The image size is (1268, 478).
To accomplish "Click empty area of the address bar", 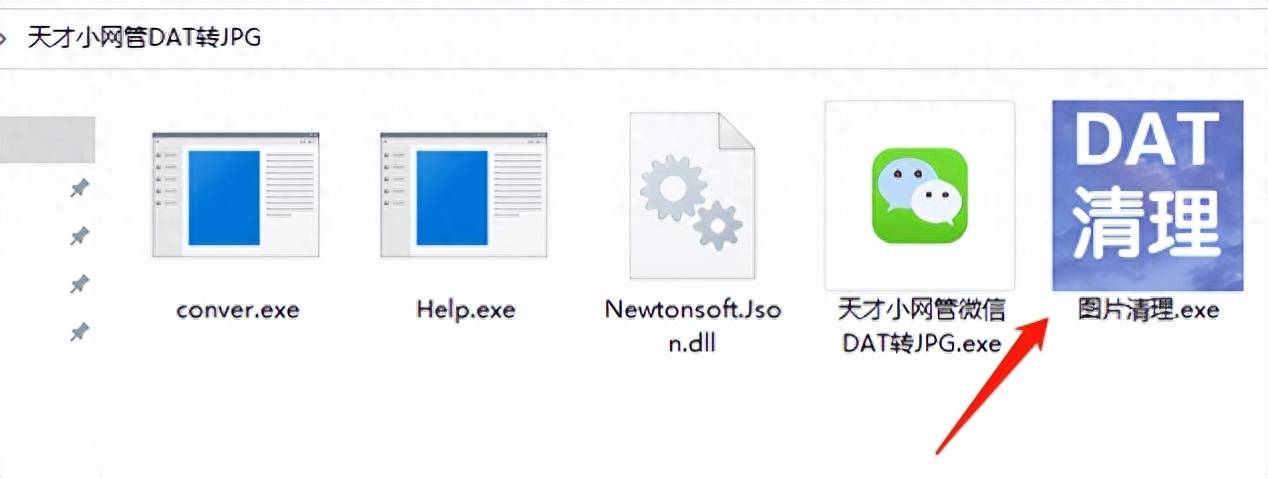I will coord(760,38).
